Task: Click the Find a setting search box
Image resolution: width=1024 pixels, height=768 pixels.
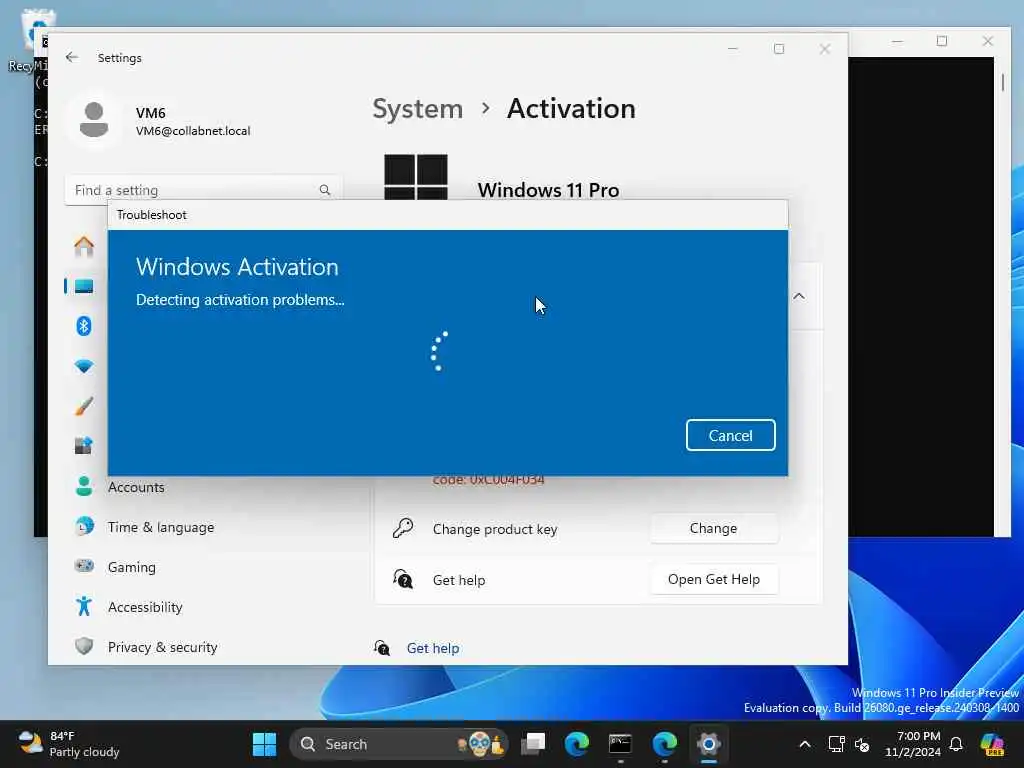Action: point(202,190)
